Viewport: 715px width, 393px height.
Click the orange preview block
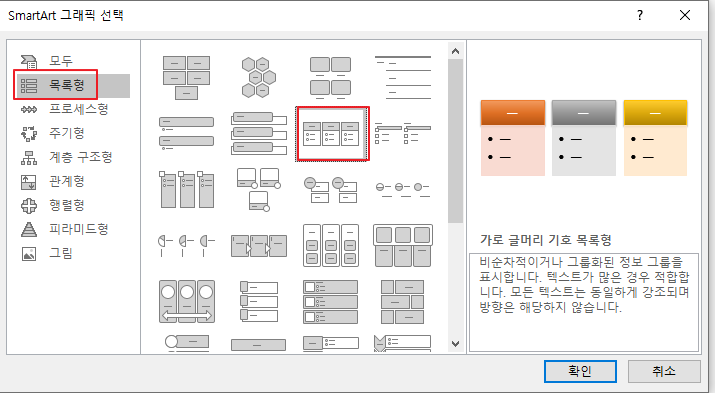(x=513, y=138)
